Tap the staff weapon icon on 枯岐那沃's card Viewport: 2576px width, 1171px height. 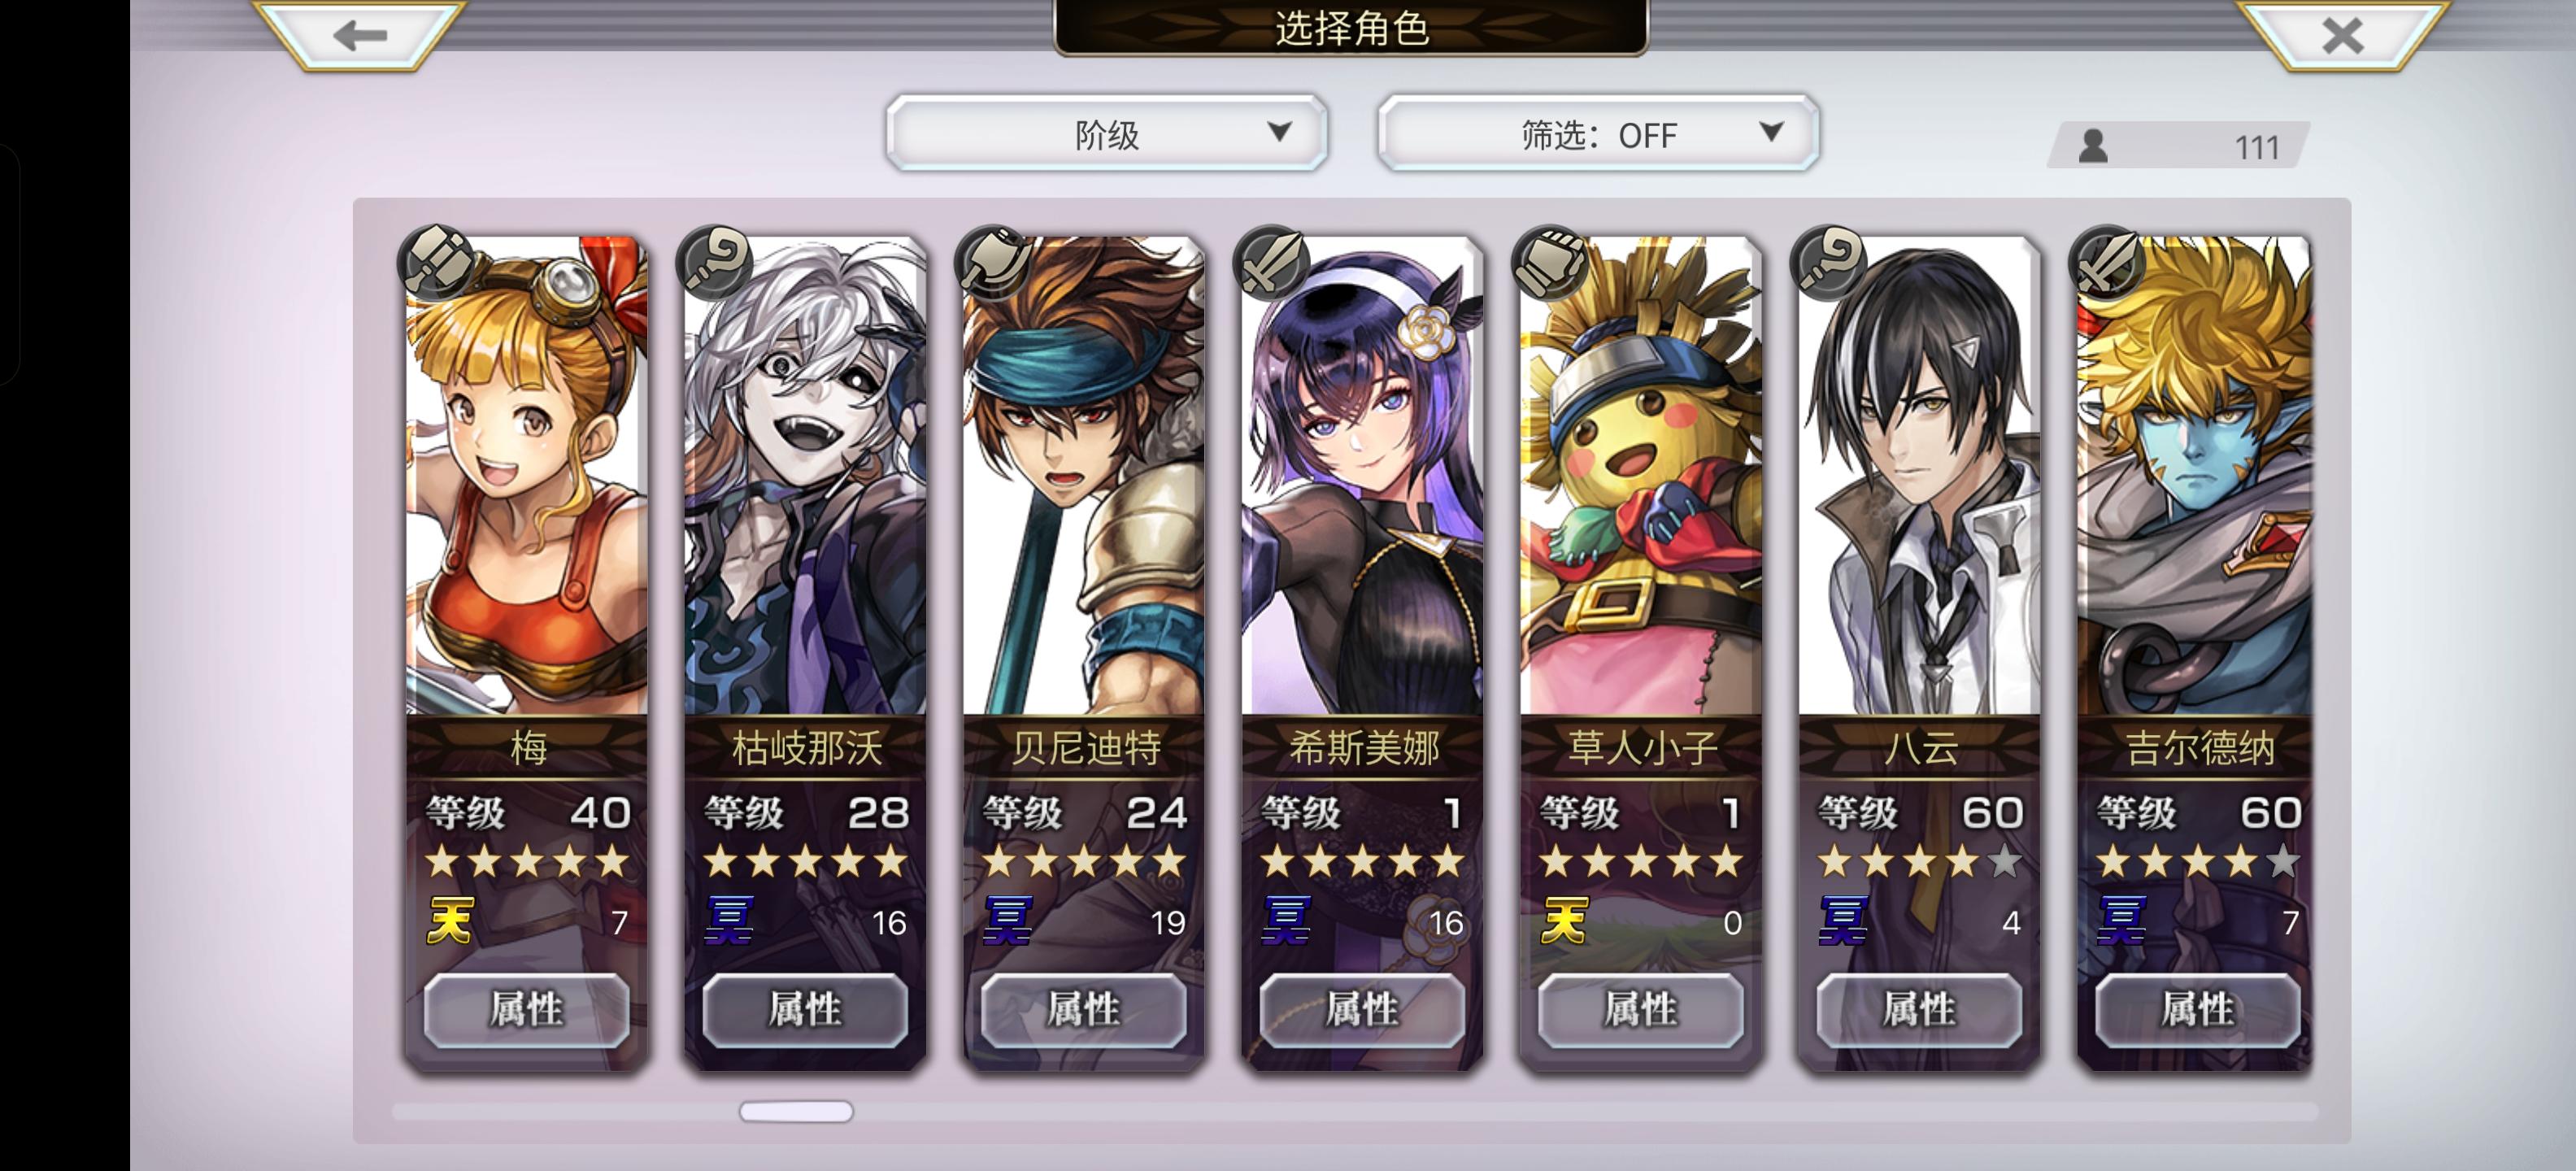[714, 262]
